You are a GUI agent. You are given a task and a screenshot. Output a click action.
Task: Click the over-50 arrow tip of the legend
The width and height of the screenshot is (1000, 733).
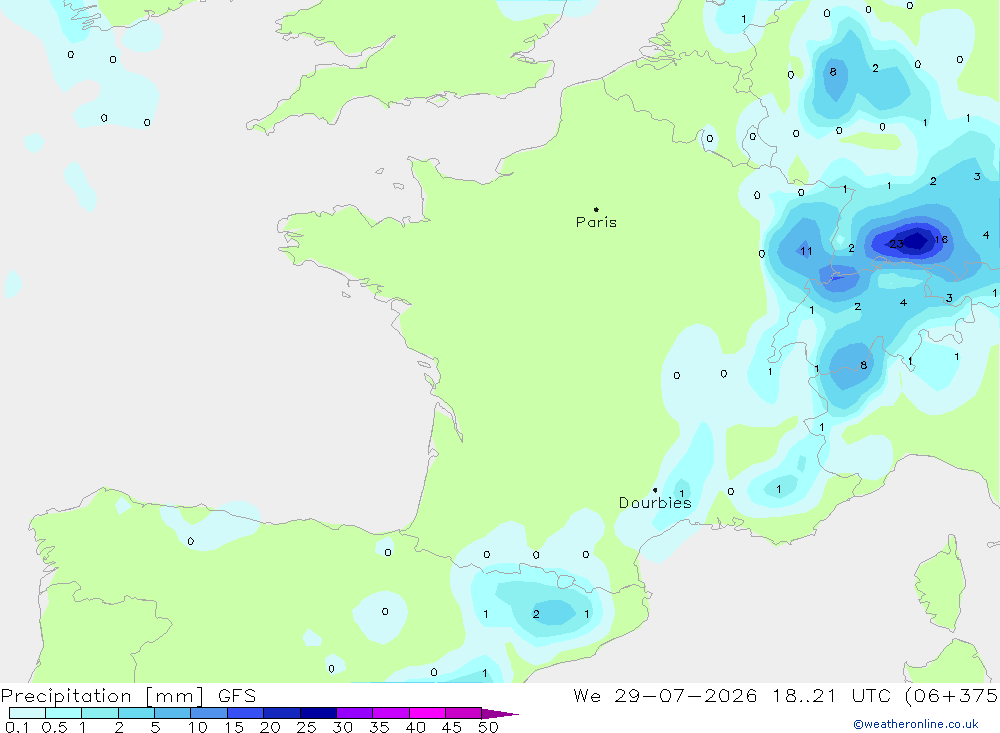tap(499, 714)
